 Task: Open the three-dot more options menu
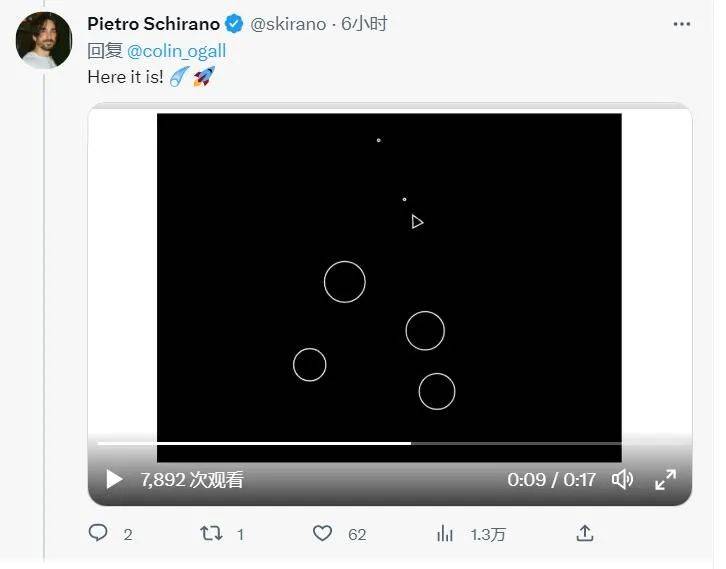pos(682,24)
